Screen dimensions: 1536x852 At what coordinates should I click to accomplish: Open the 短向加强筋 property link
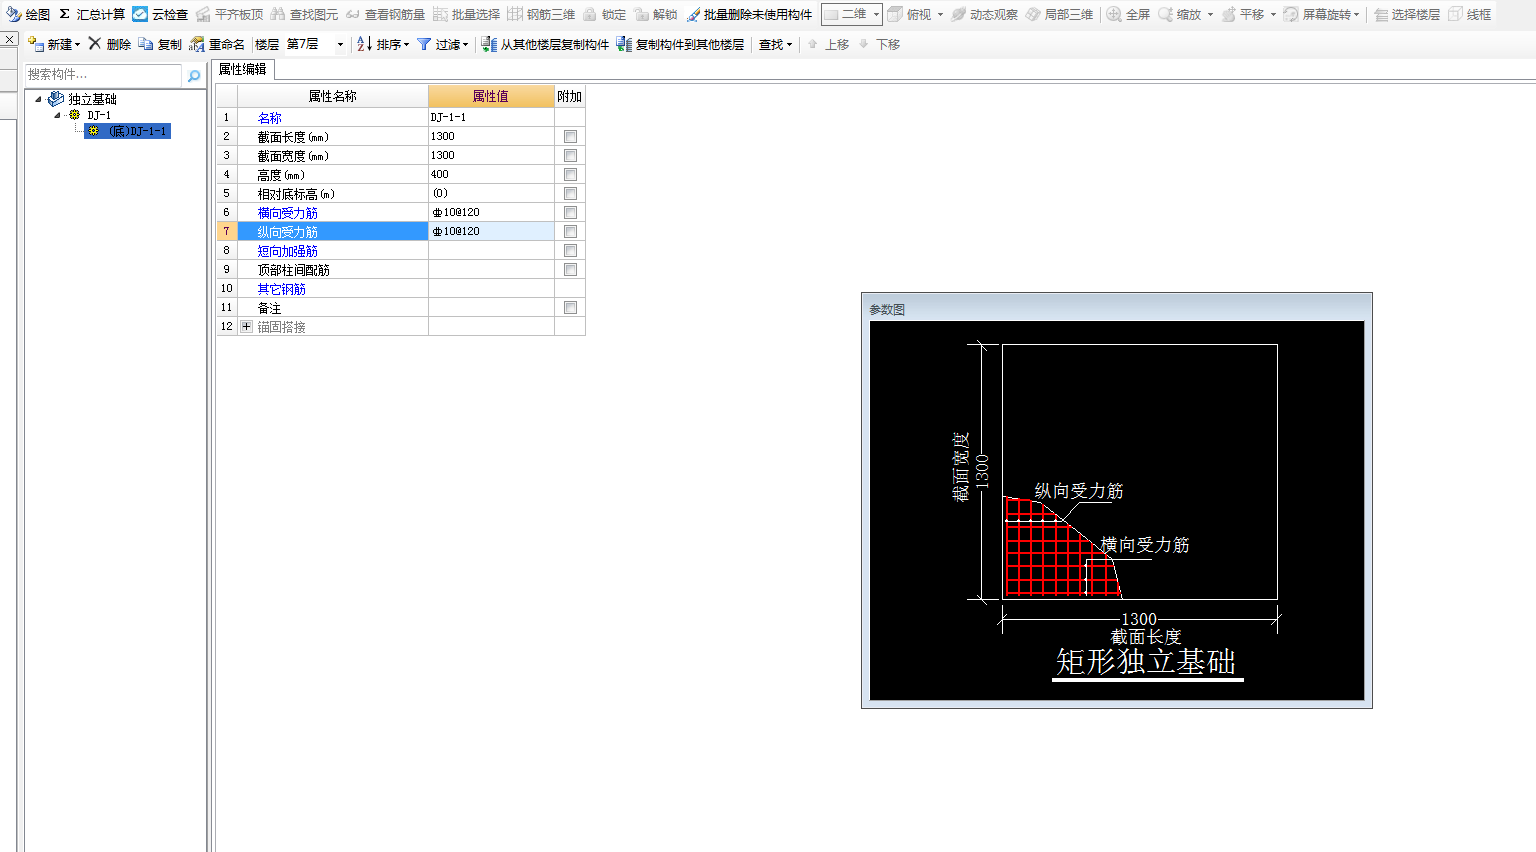[288, 250]
